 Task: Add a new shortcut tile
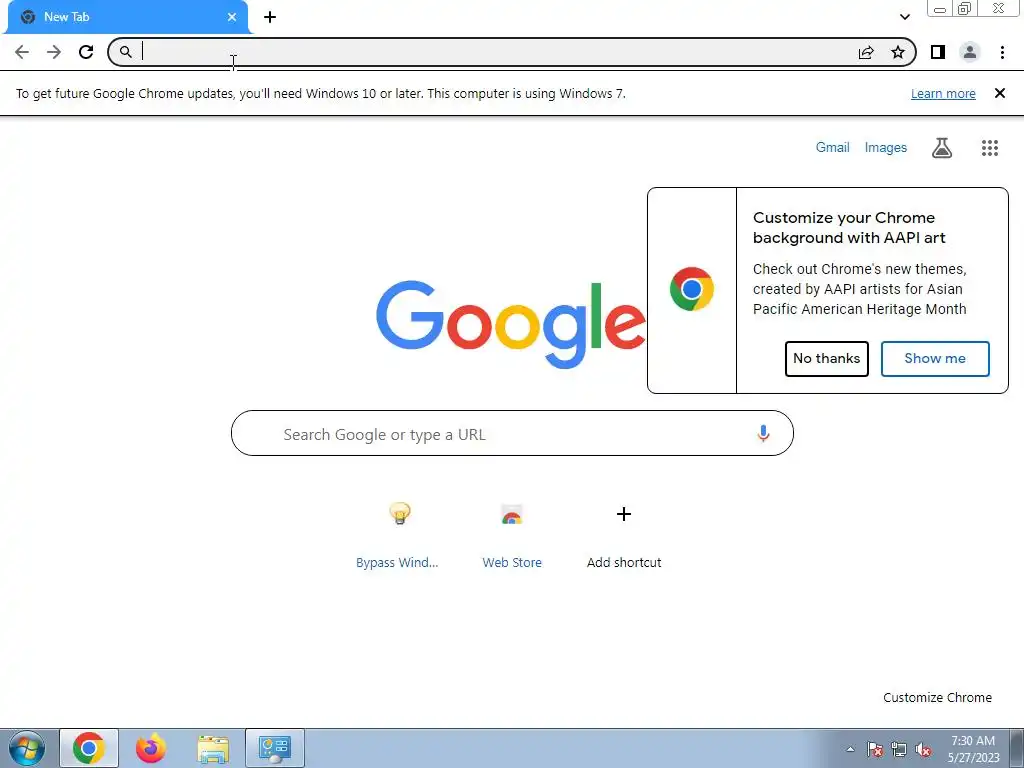pos(624,534)
